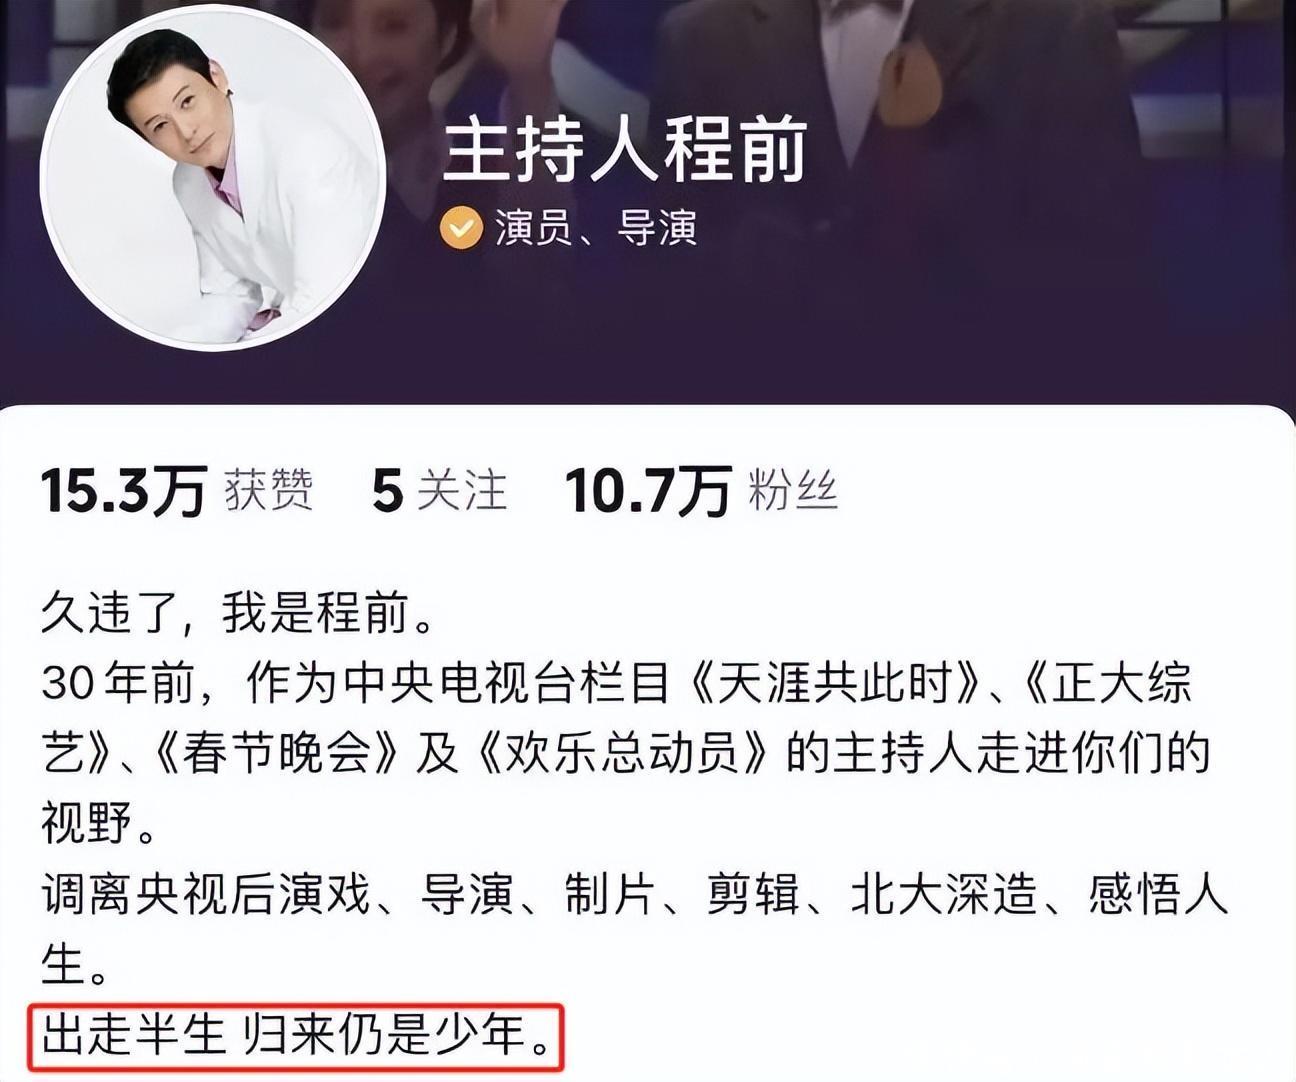Click the red-boxed 出走半生 归来仍是少年 line
Screen dimensions: 1296x1082
coord(298,1035)
